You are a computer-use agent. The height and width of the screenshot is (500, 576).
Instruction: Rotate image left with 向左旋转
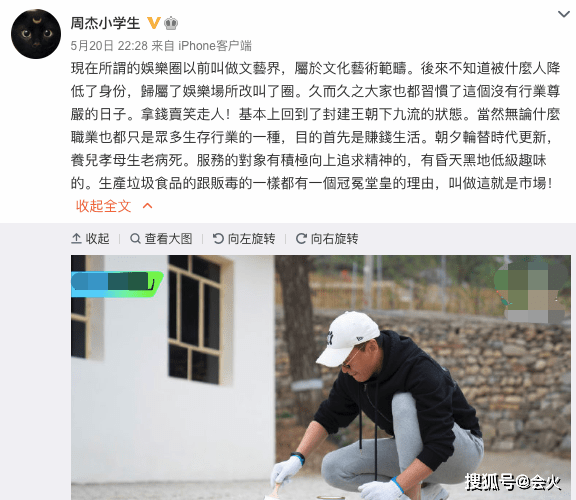pyautogui.click(x=244, y=238)
